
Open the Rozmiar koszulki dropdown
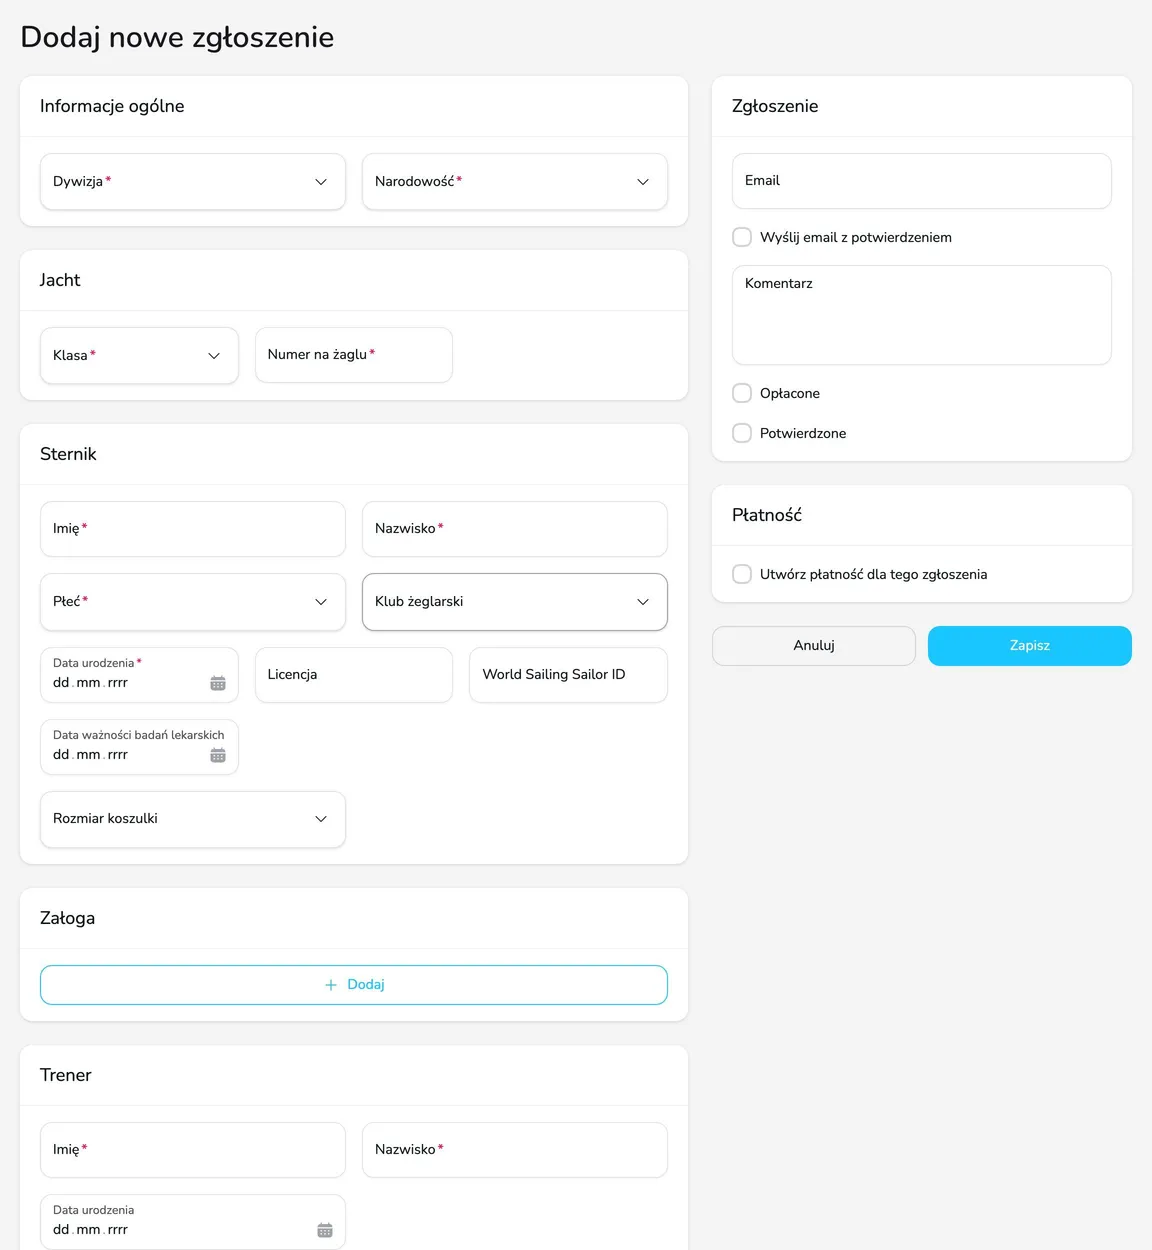point(193,819)
